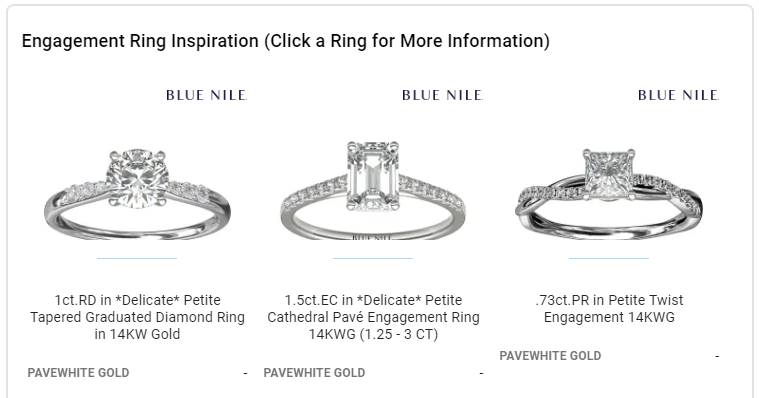This screenshot has height=398, width=759.
Task: Click the blue divider line under emerald cut ring
Action: click(373, 259)
